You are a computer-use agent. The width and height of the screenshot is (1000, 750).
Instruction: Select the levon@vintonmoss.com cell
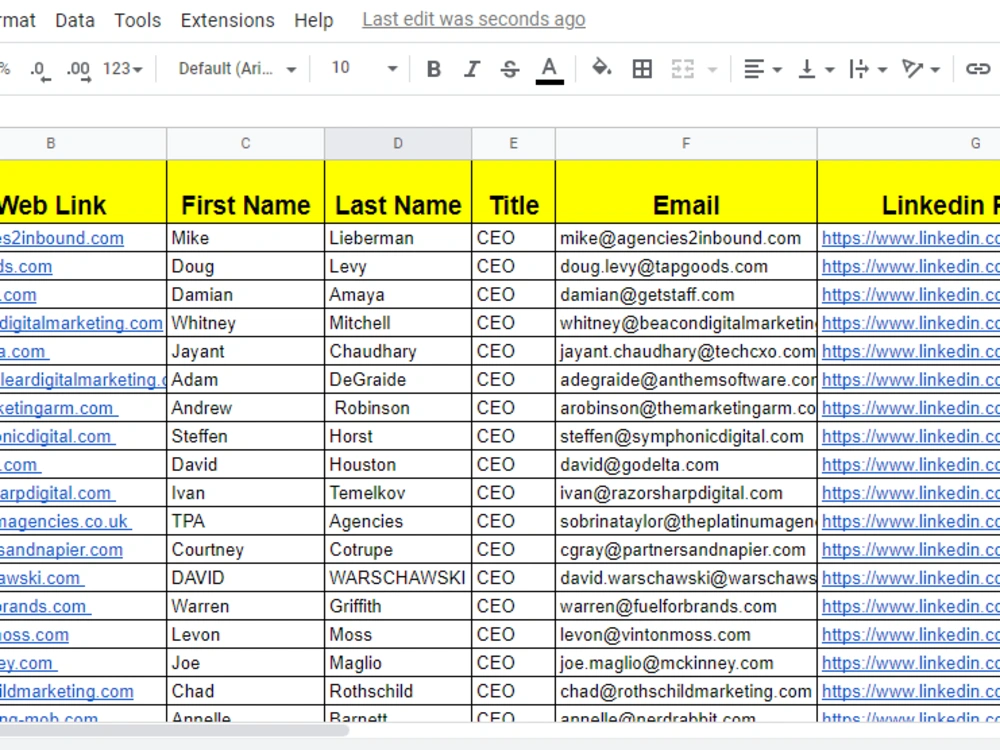point(686,635)
